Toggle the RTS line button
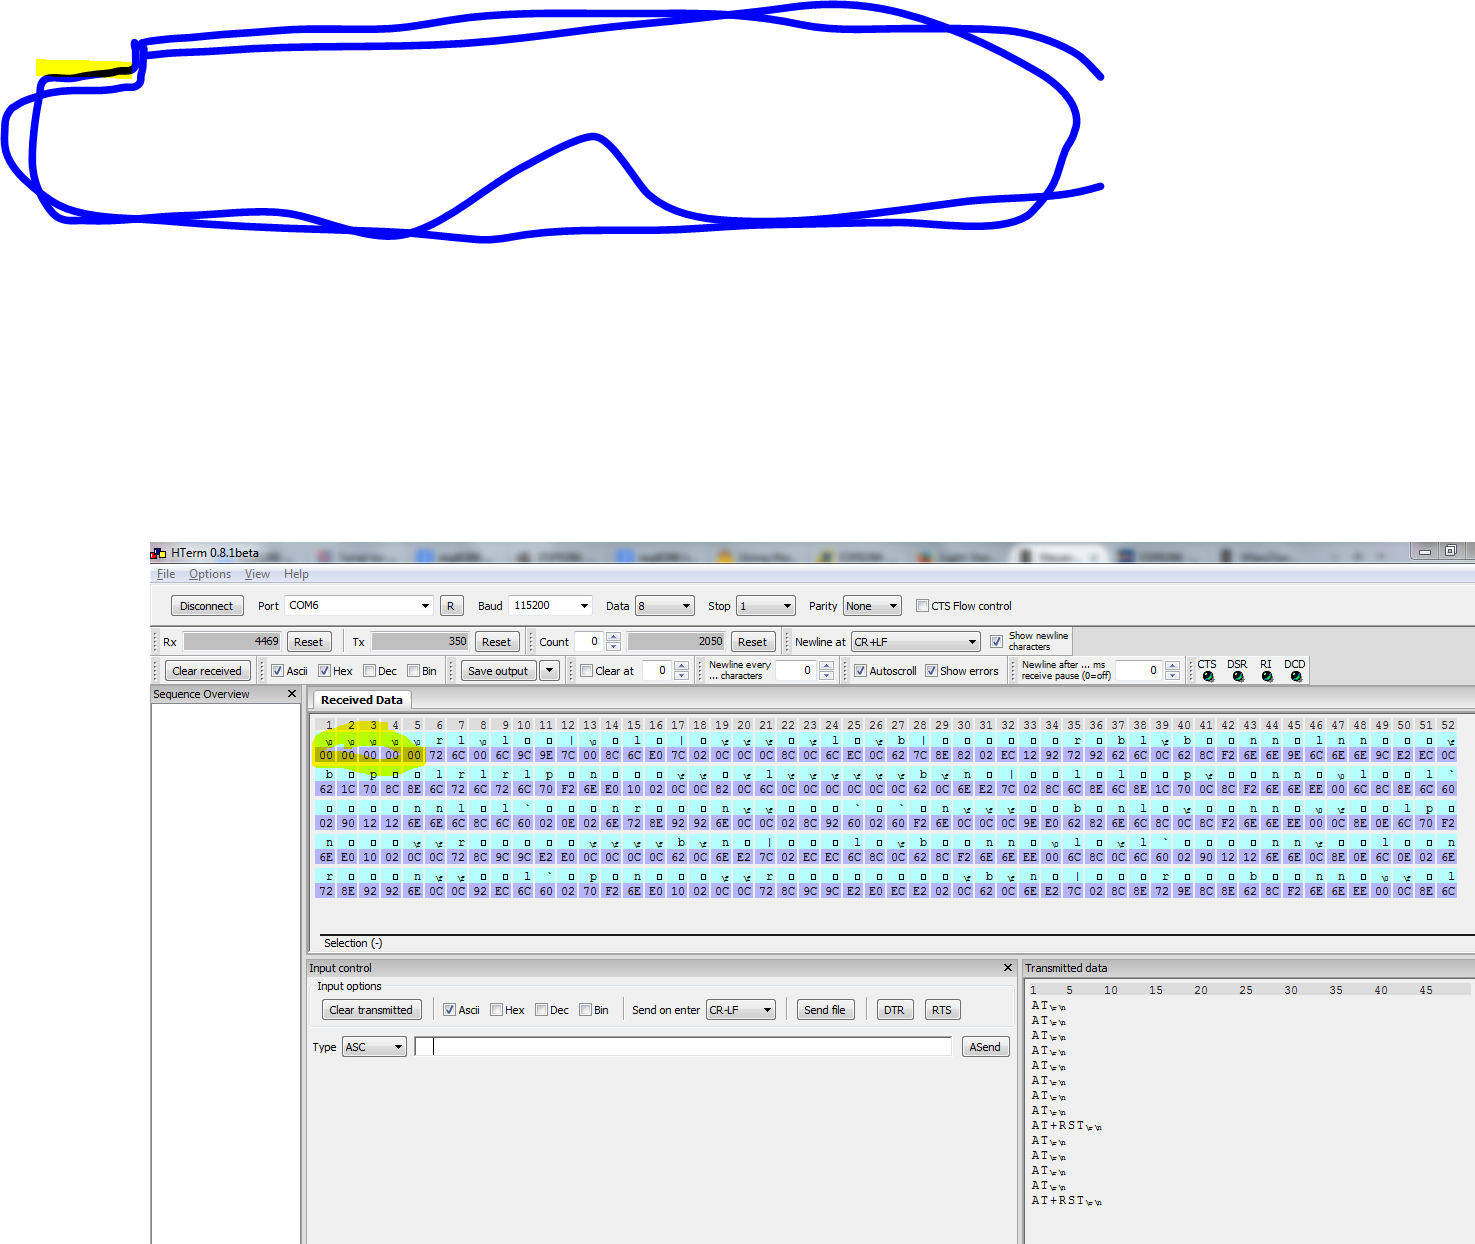The width and height of the screenshot is (1475, 1244). pyautogui.click(x=942, y=1010)
